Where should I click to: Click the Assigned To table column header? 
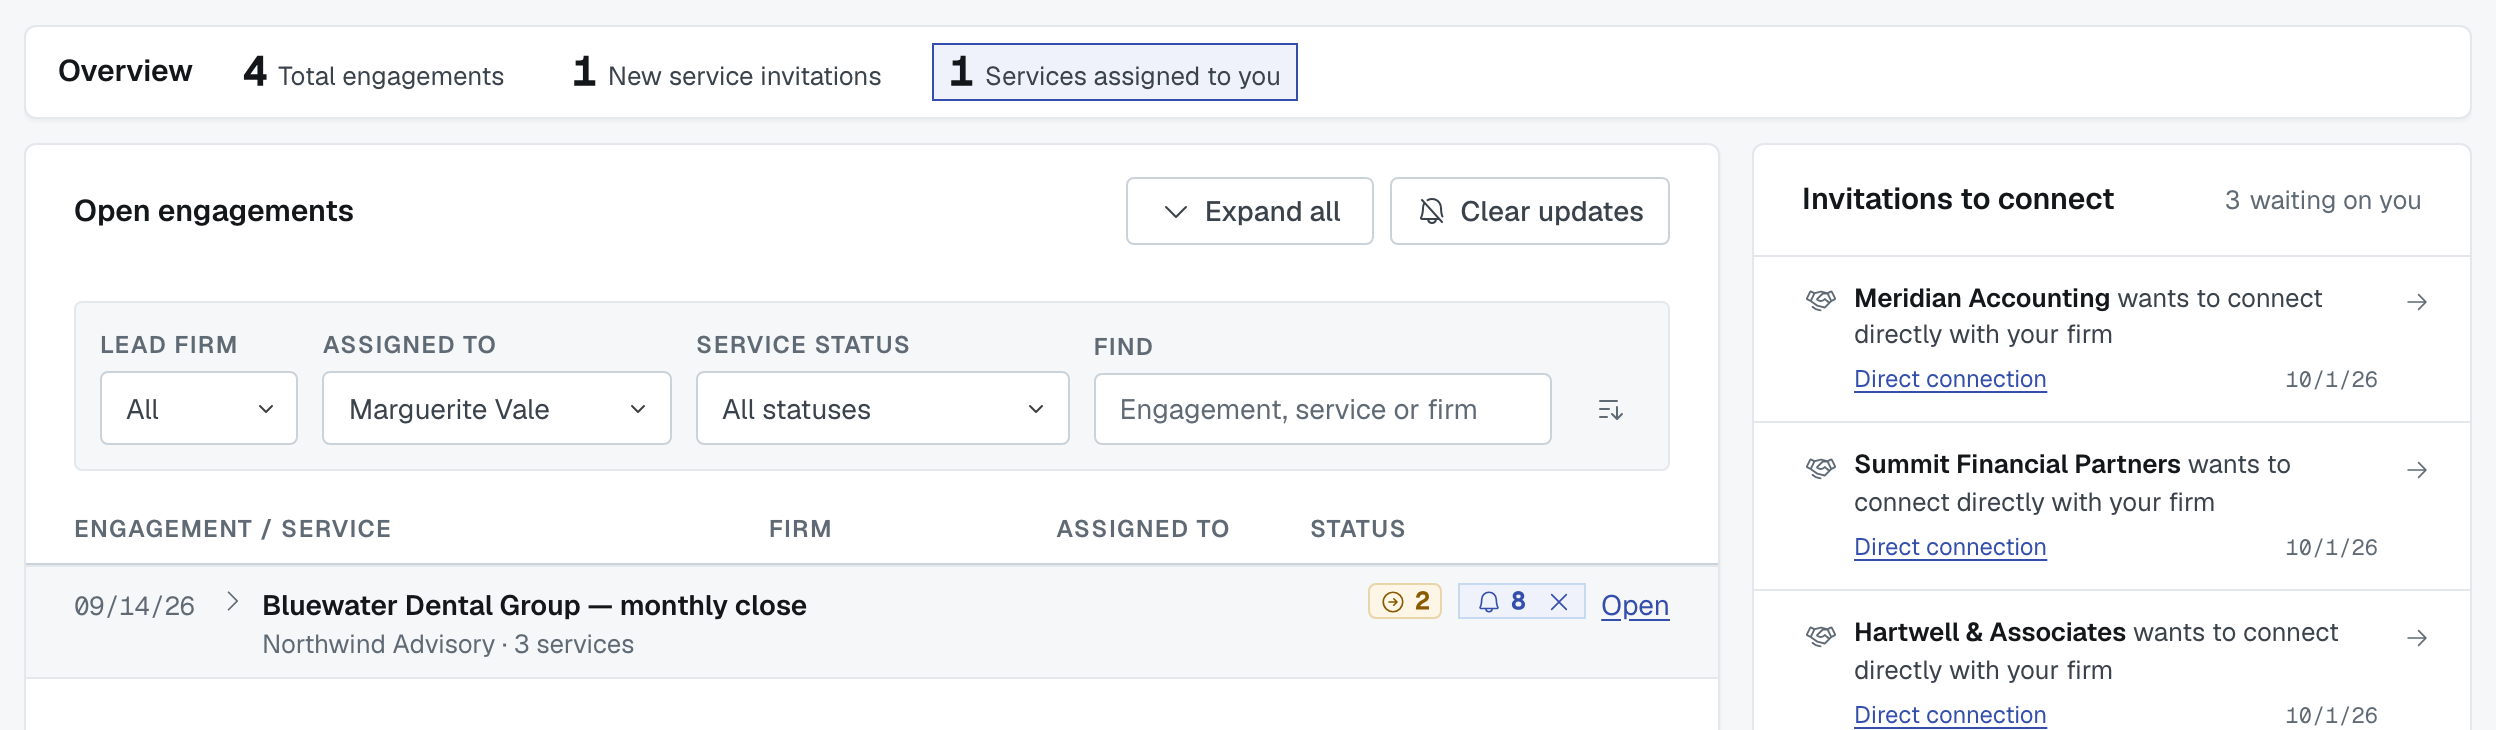pos(1143,529)
